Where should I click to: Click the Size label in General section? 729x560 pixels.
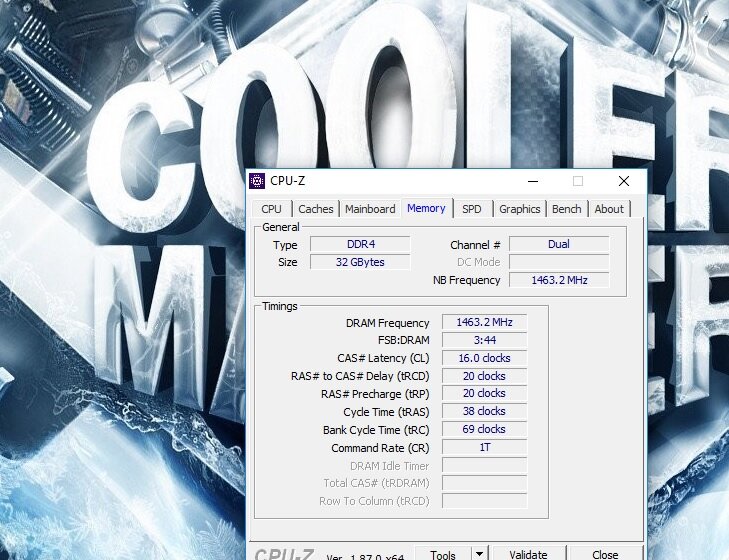point(287,262)
